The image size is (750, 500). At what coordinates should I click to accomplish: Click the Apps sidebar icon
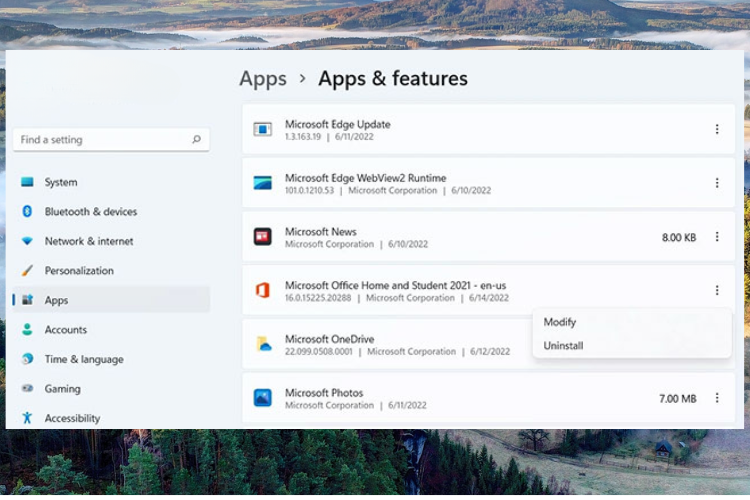28,300
